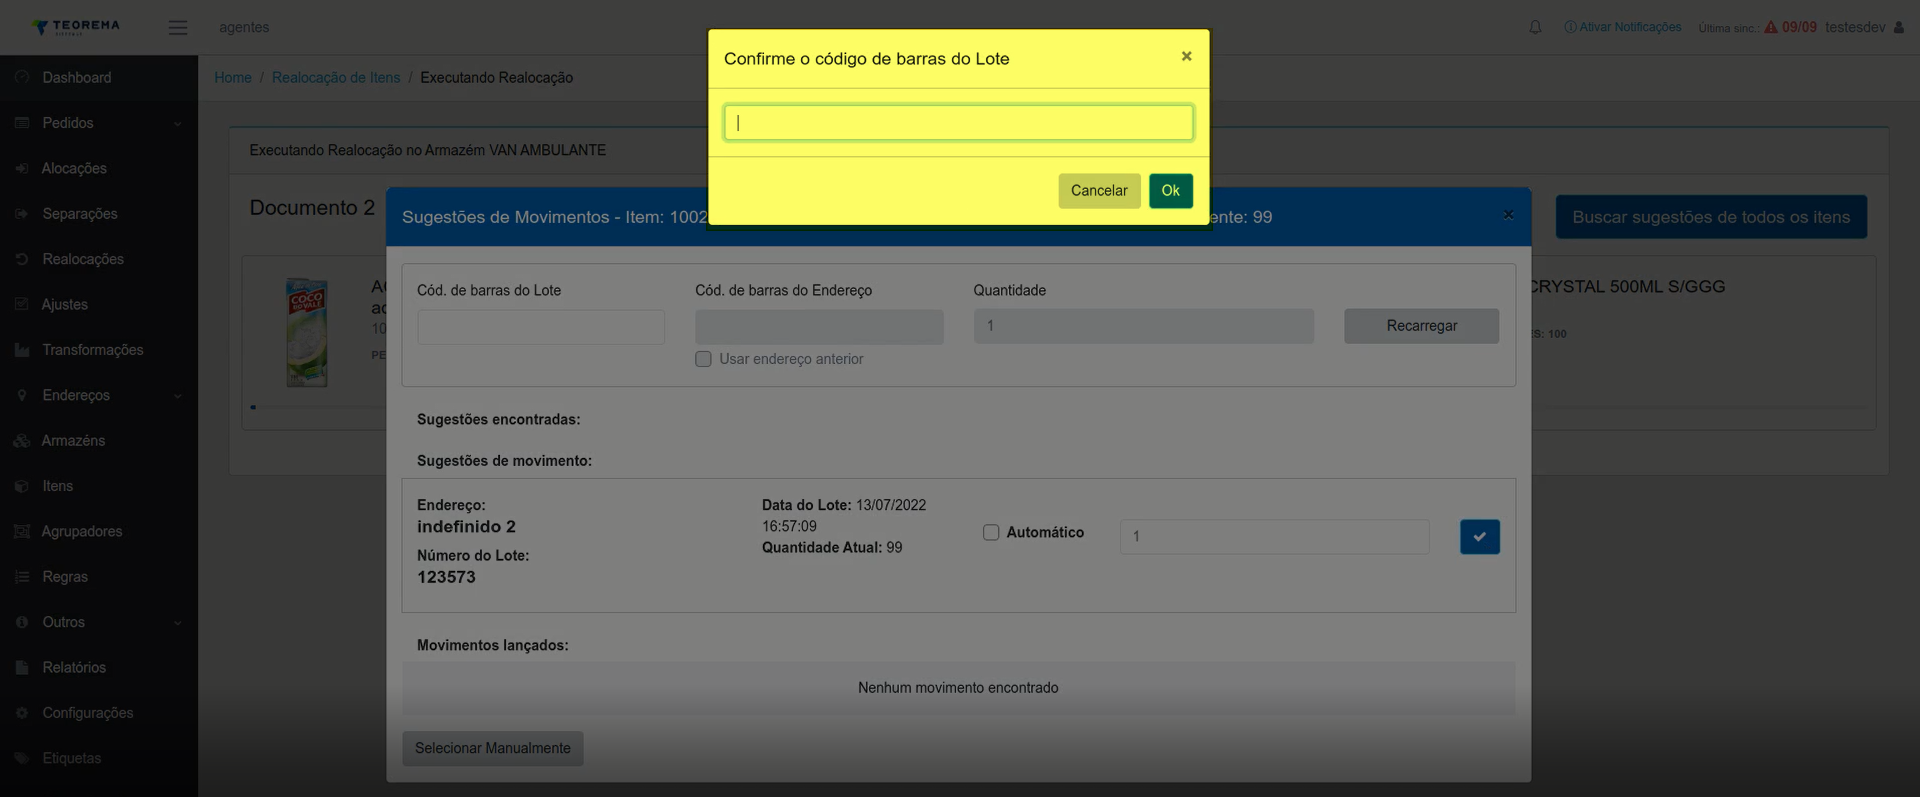Click the Recarregar button
Viewport: 1920px width, 797px height.
click(1421, 326)
